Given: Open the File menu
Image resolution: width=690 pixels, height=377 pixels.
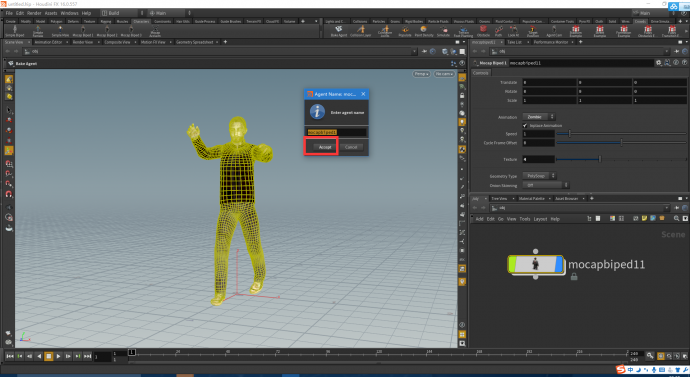Looking at the screenshot, I should pos(9,13).
